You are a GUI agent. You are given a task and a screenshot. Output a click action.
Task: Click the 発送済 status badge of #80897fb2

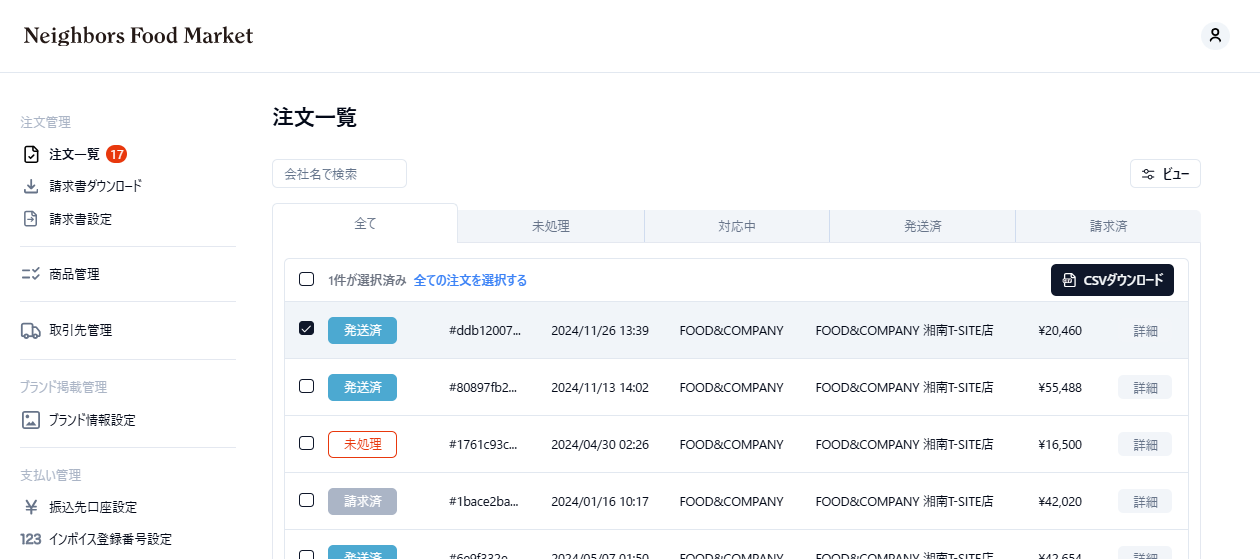click(362, 387)
